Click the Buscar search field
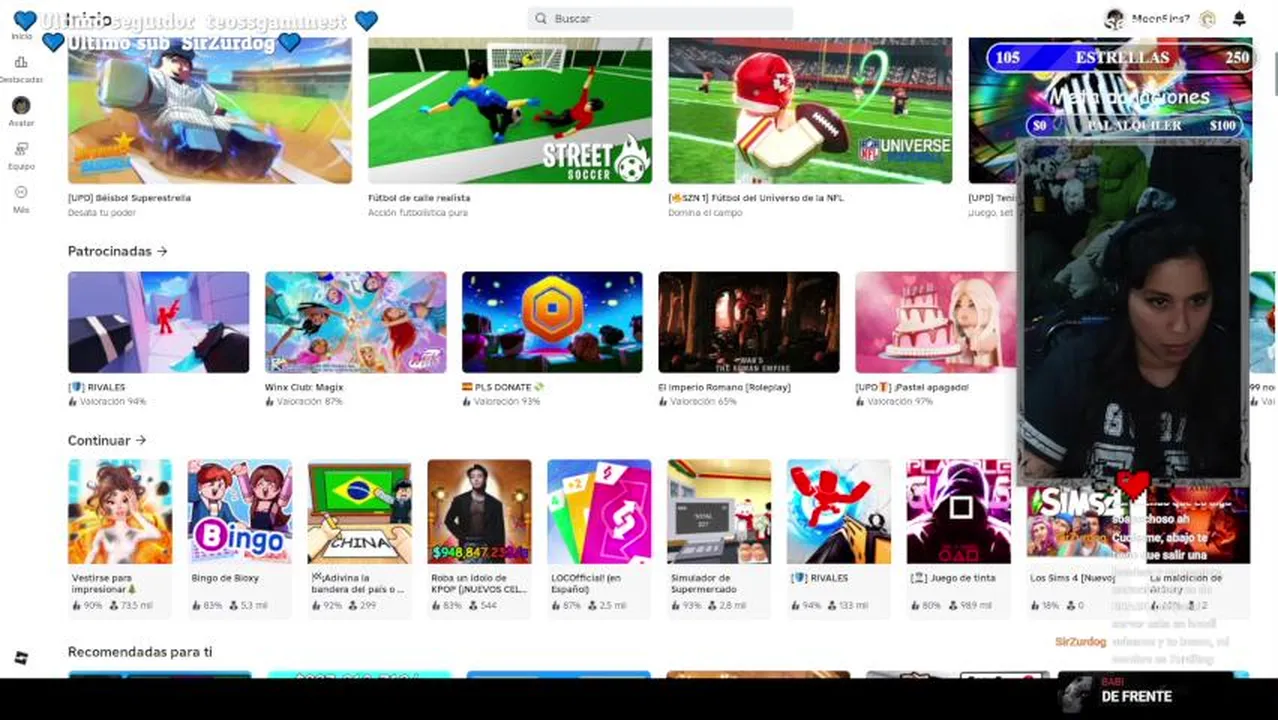 tap(660, 18)
